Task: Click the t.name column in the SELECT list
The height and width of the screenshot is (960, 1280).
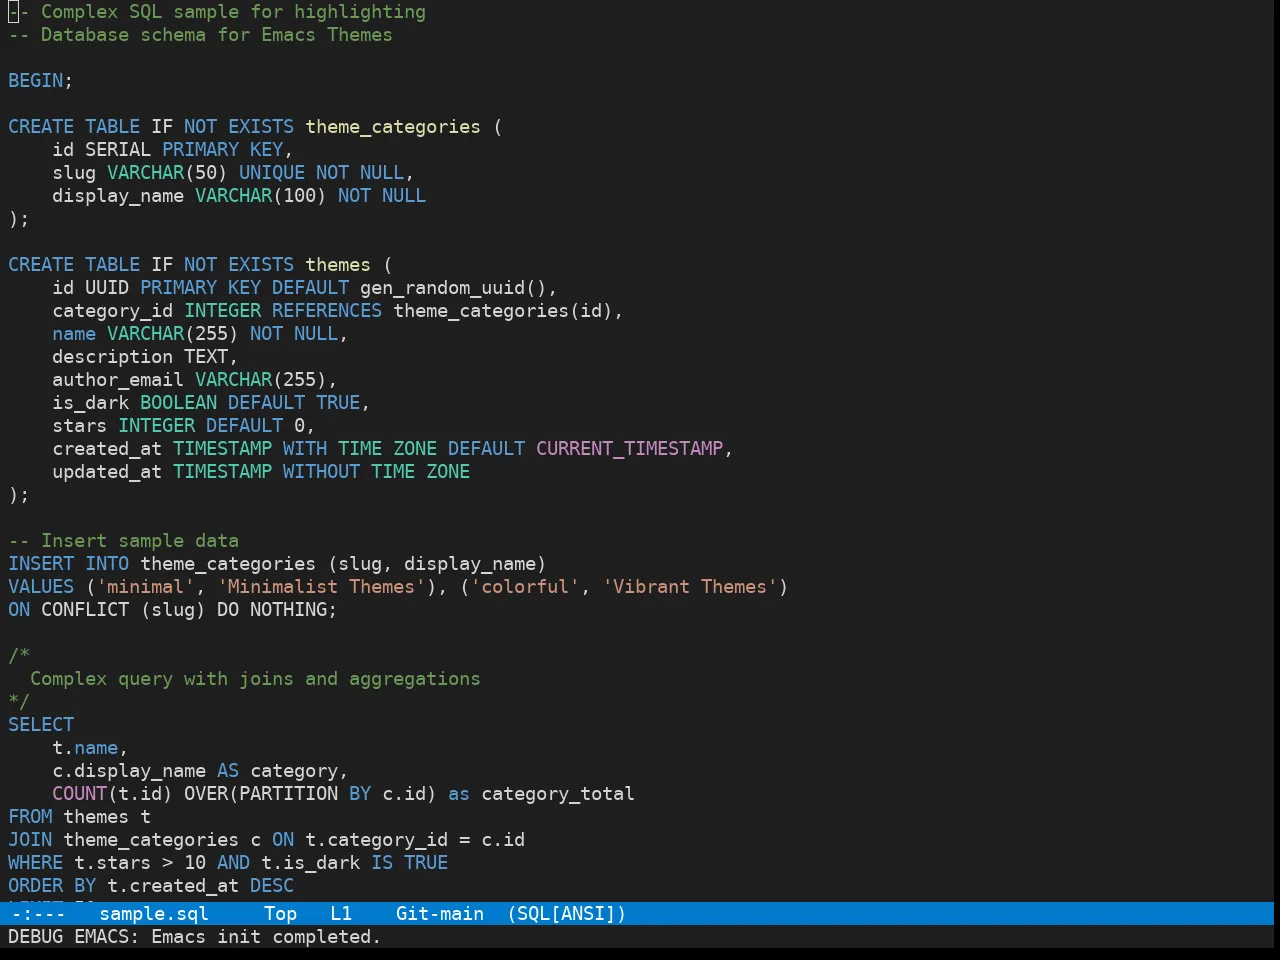Action: click(x=85, y=748)
